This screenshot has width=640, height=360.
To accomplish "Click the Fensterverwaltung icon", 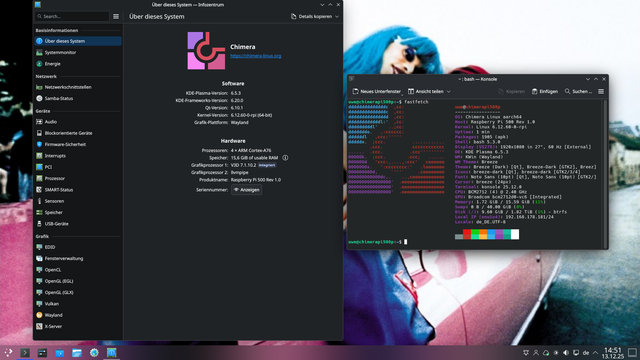I will [39, 258].
